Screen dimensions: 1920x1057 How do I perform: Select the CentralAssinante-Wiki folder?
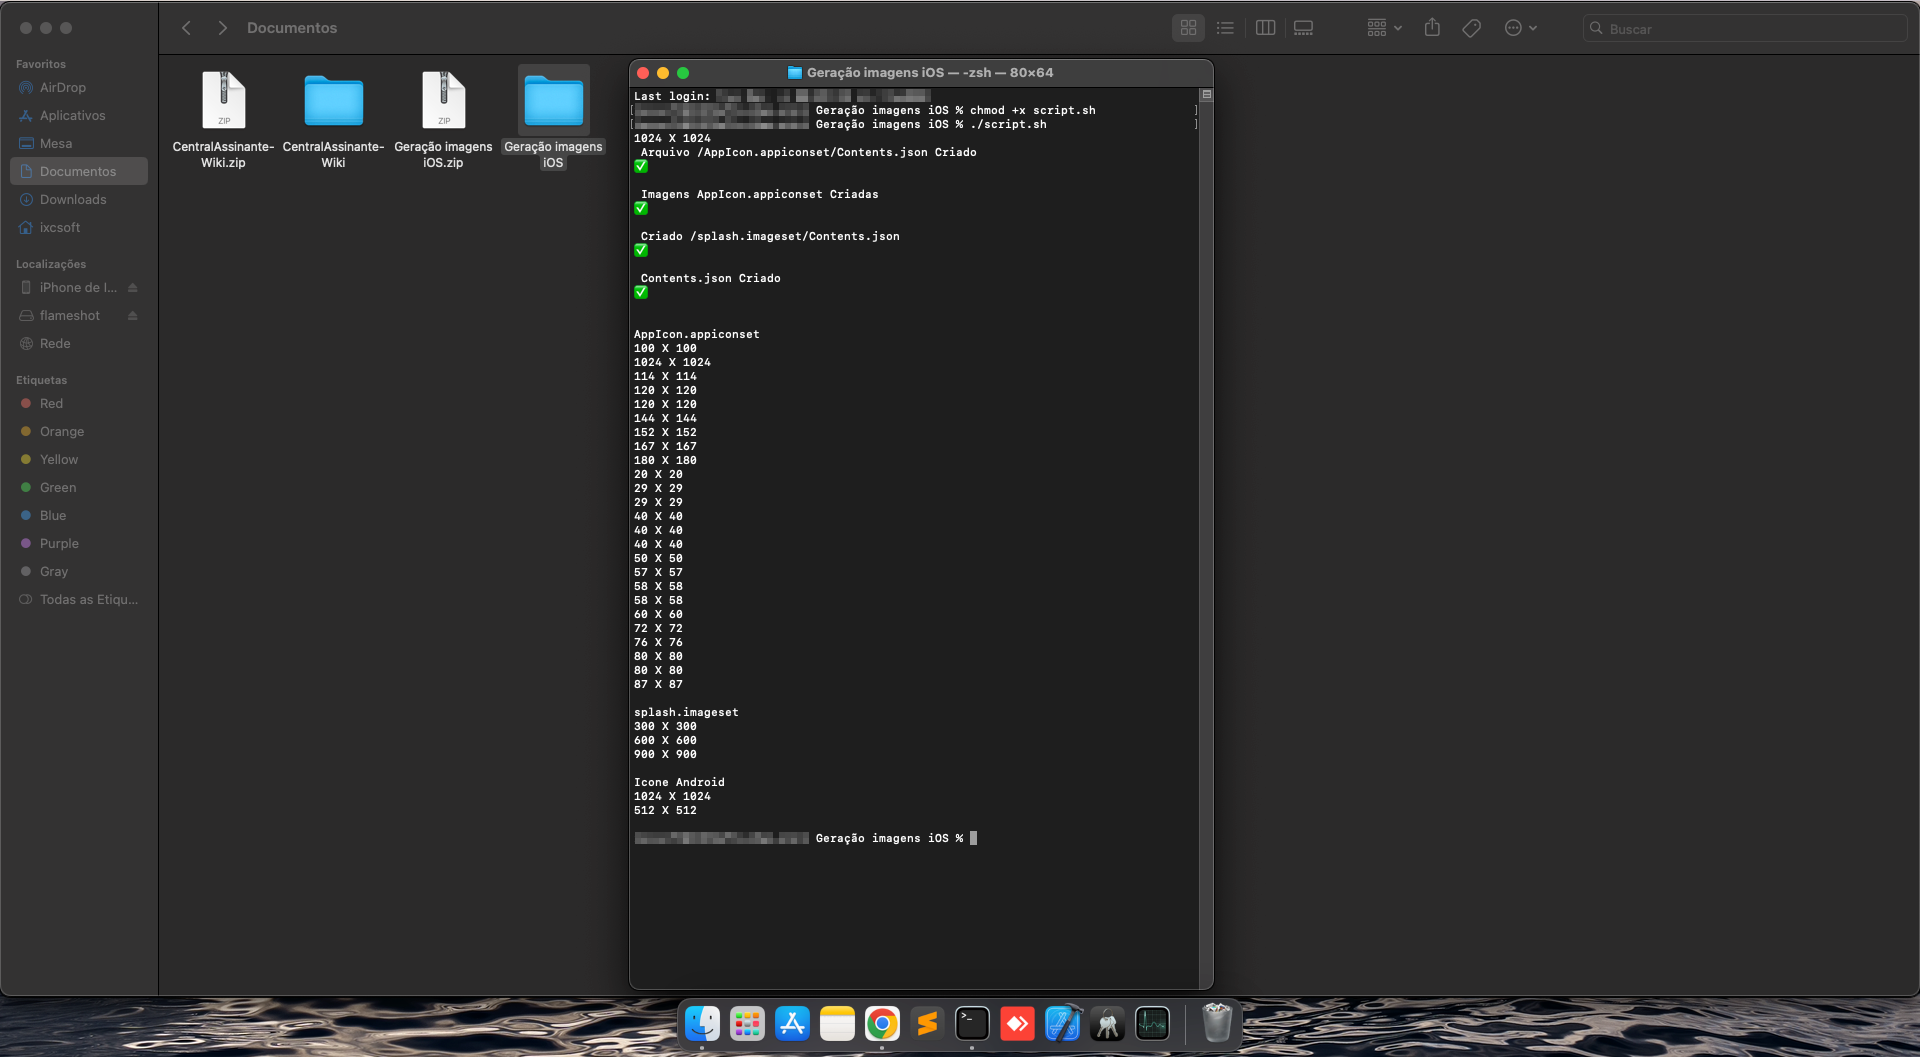click(x=333, y=119)
